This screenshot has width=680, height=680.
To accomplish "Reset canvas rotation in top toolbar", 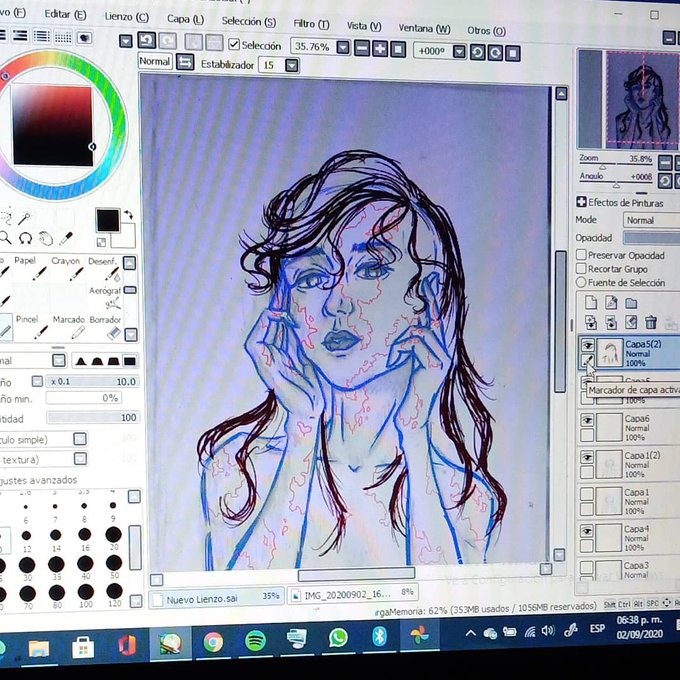I will coord(513,54).
